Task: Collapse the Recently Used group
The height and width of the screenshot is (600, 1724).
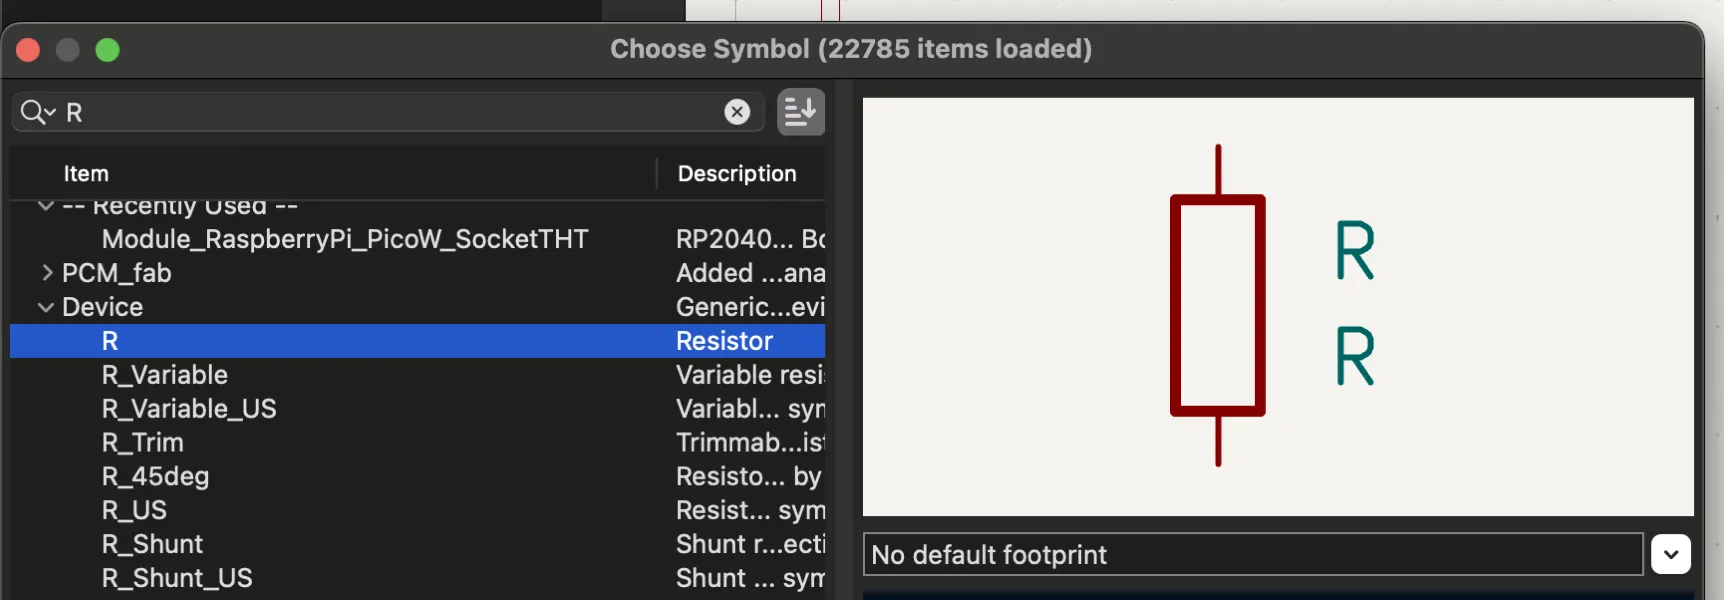Action: coord(46,206)
